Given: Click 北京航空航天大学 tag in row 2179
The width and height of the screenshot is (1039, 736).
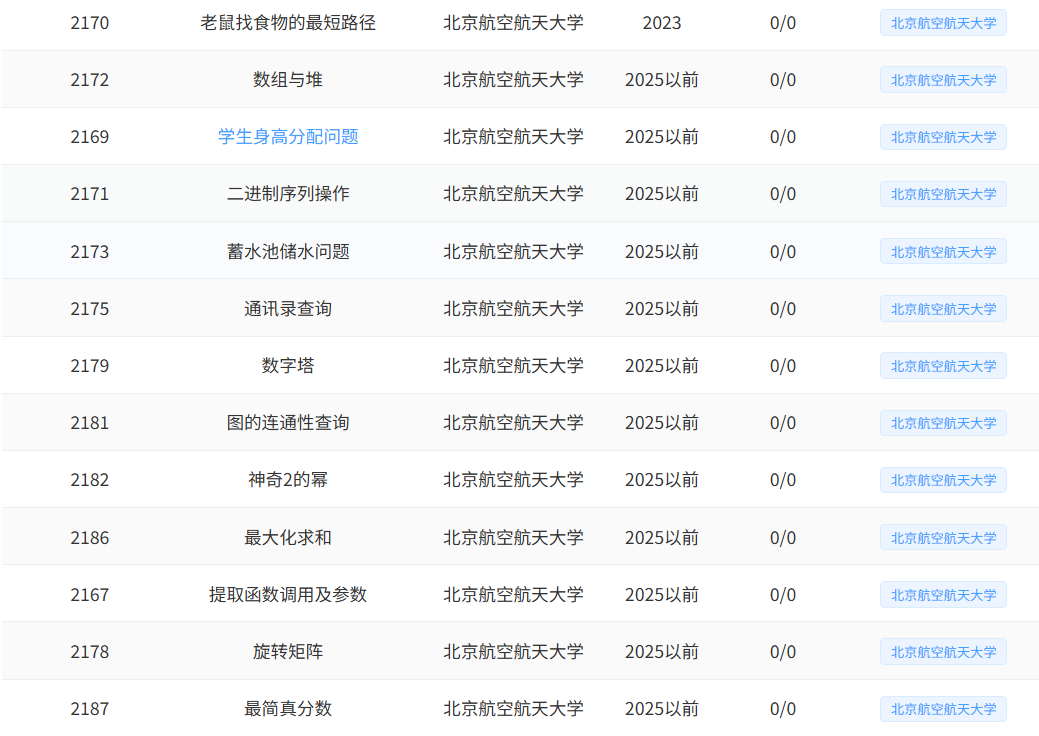Looking at the screenshot, I should [943, 366].
